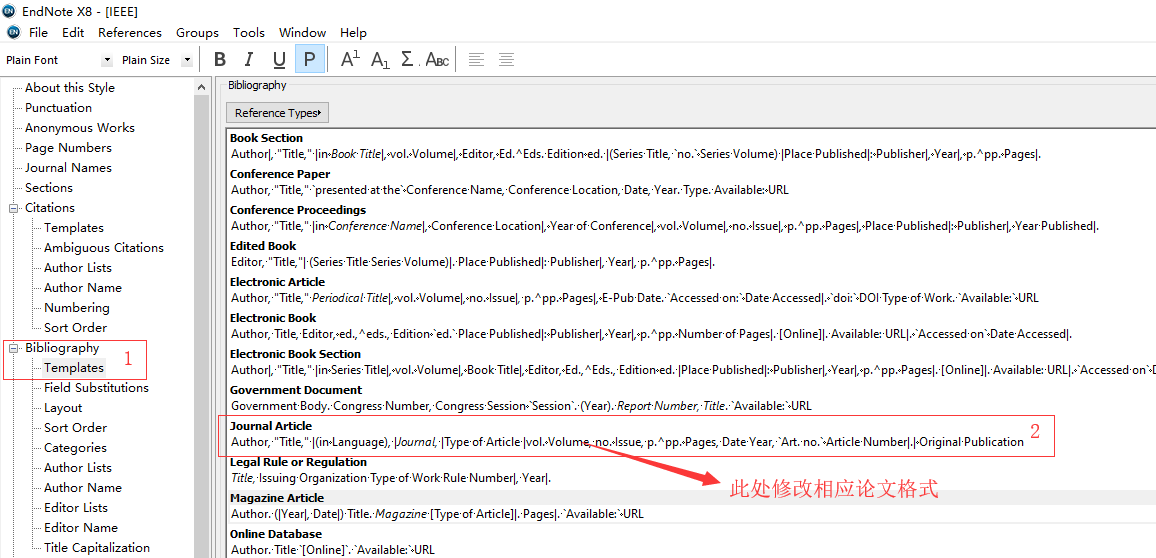Select Templates under Bibliography

coord(74,367)
